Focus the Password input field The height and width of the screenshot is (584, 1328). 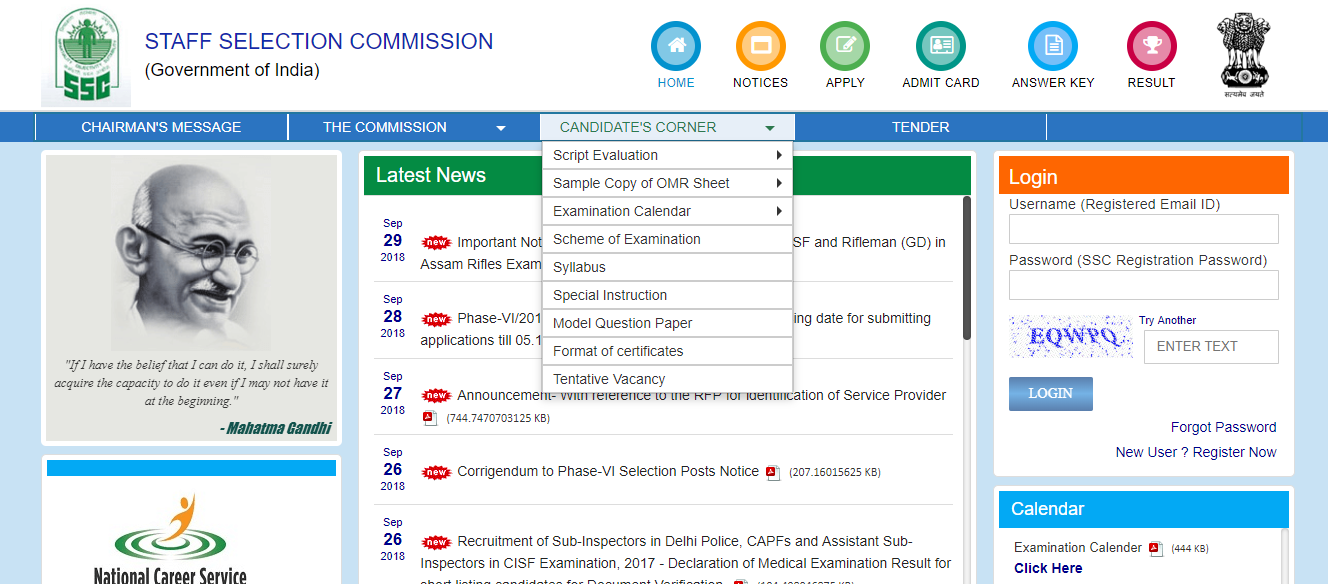(x=1143, y=285)
